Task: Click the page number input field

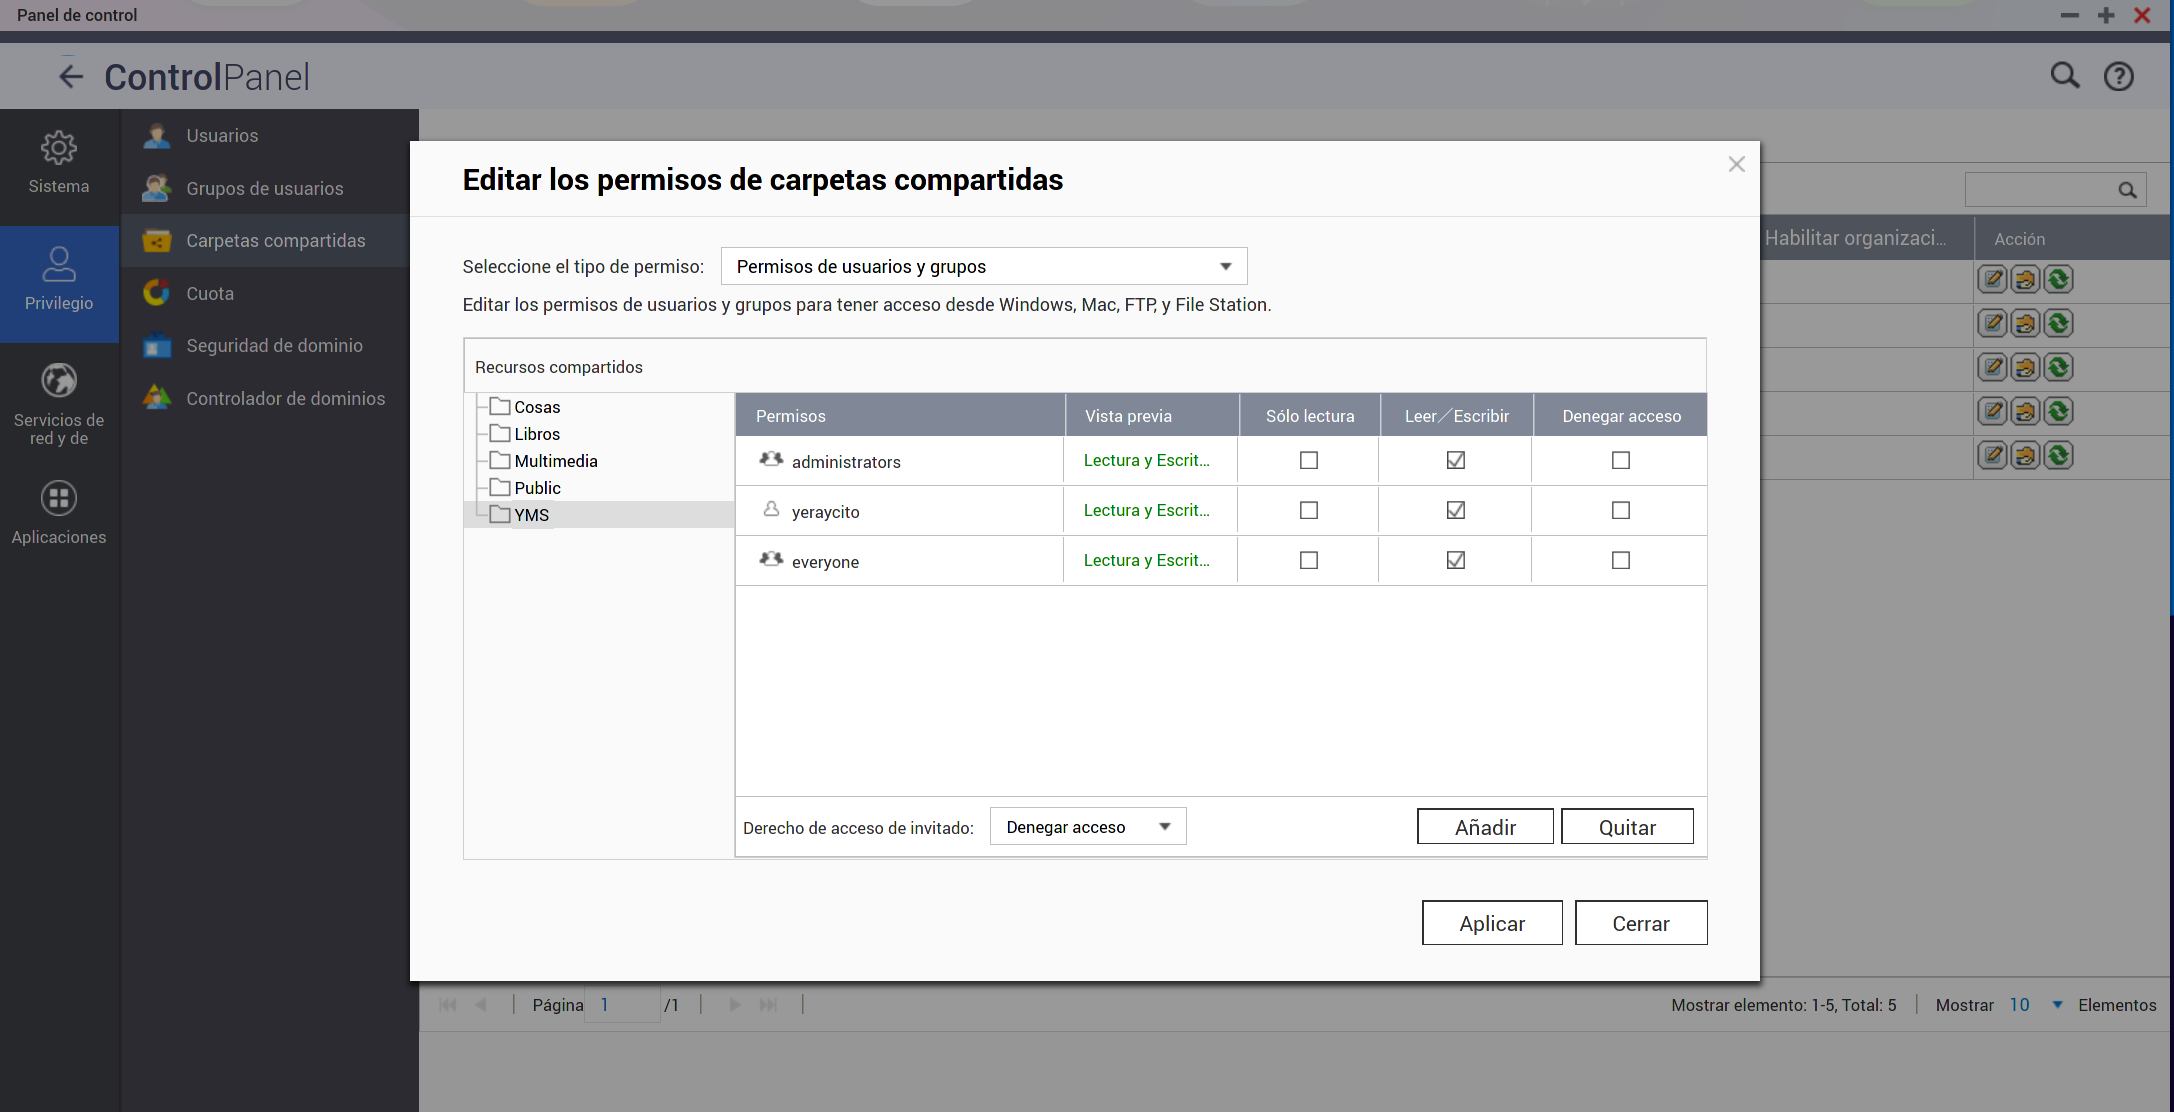Action: click(x=622, y=1005)
